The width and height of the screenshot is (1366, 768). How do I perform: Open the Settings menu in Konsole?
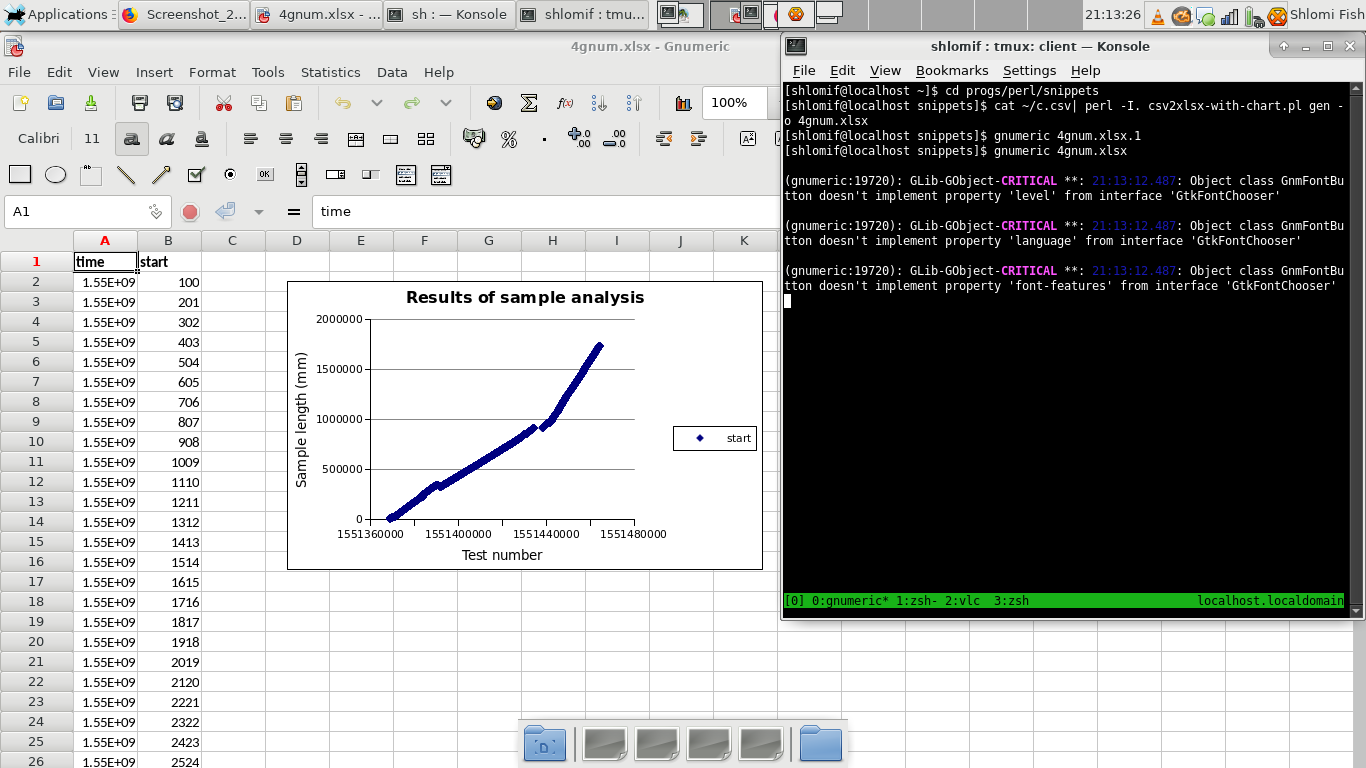(x=1029, y=70)
